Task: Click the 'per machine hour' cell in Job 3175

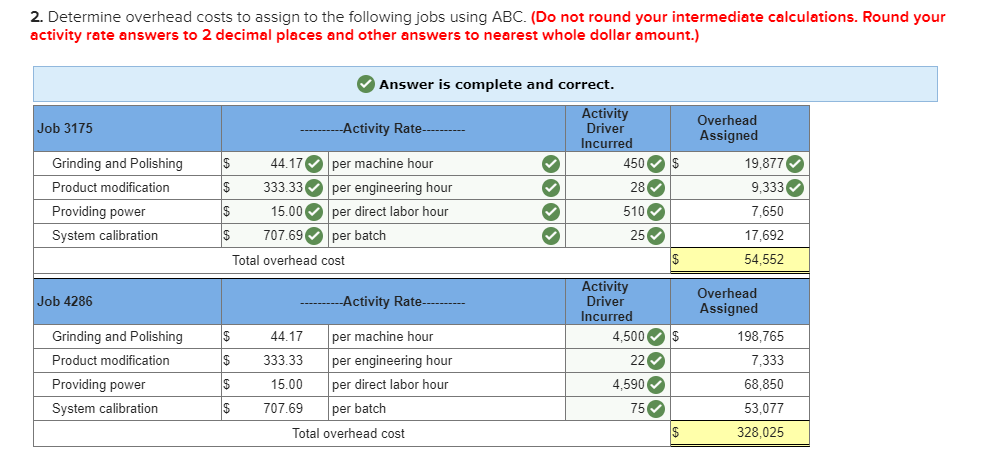Action: pyautogui.click(x=446, y=164)
